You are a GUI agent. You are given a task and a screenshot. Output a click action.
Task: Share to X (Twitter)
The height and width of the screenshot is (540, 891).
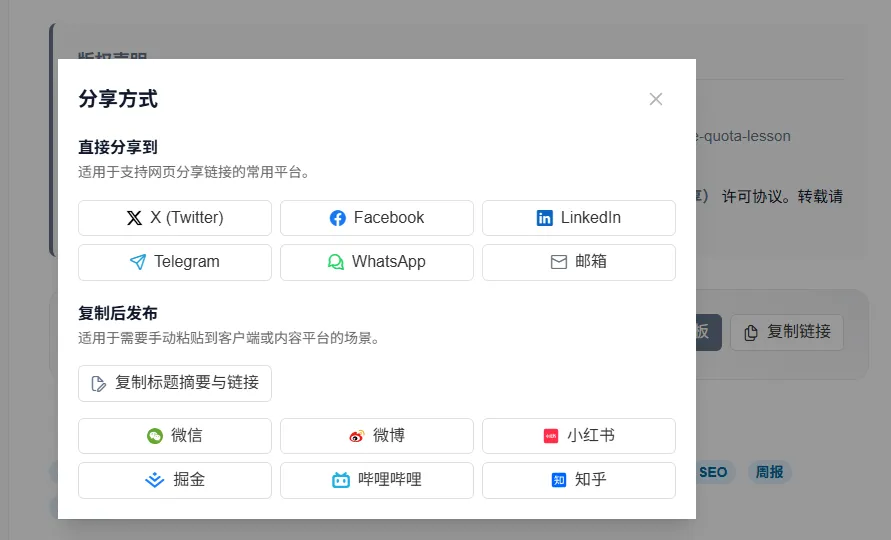click(x=174, y=218)
